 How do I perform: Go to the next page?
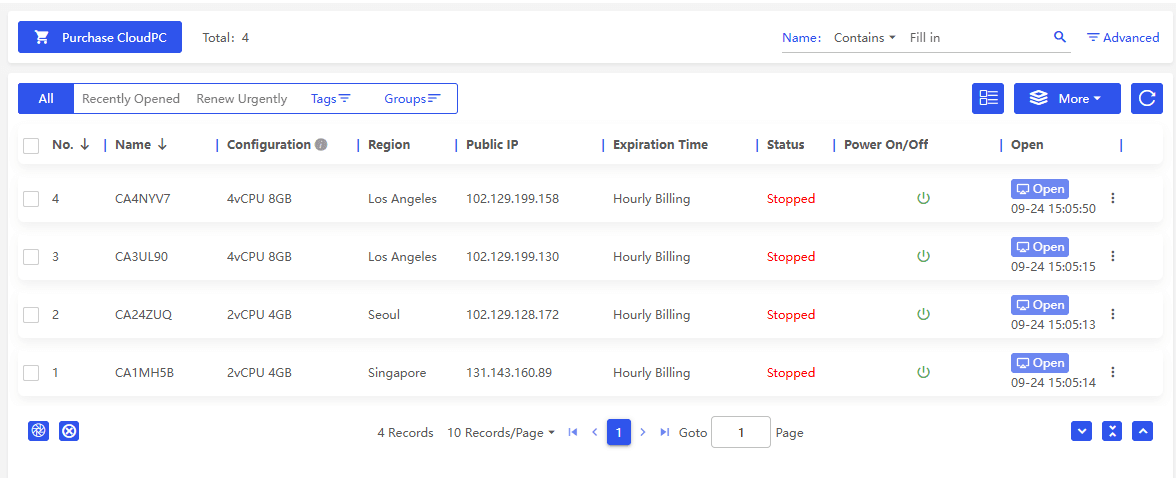pos(643,432)
